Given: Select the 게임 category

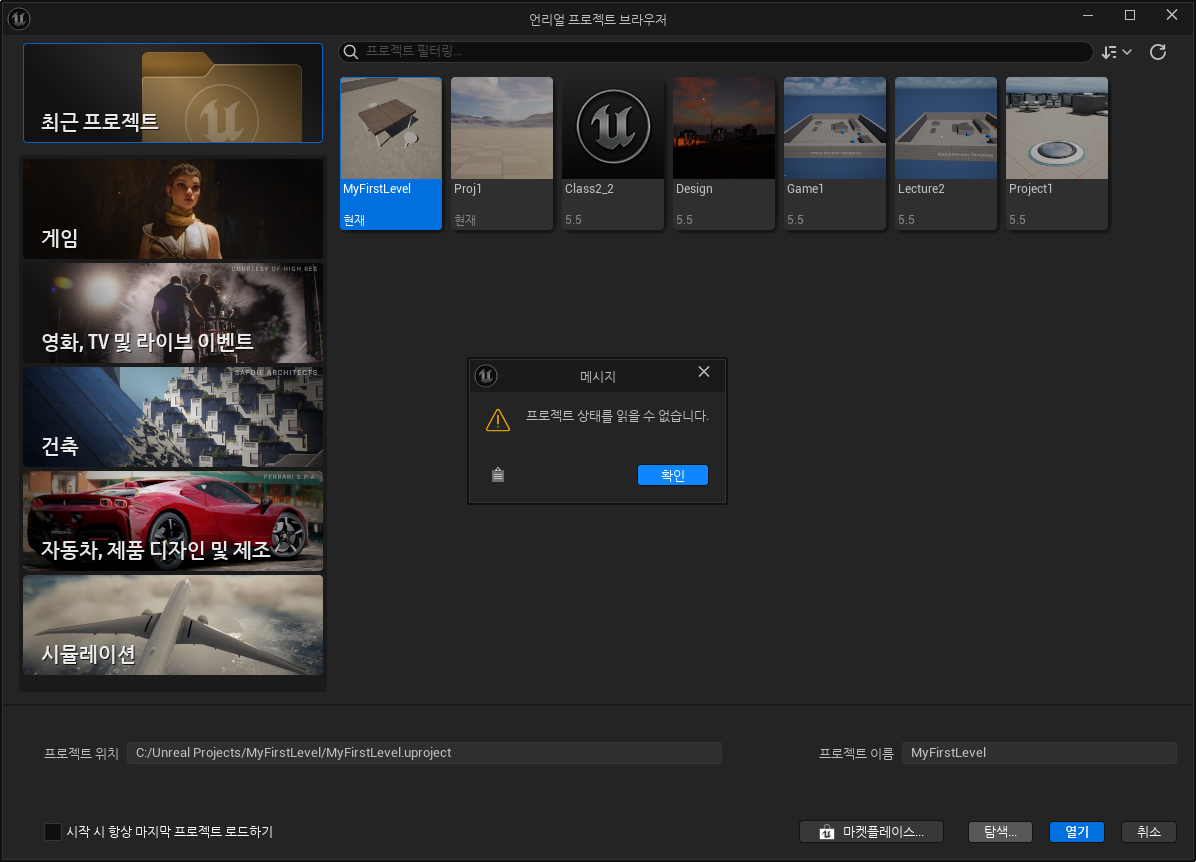Looking at the screenshot, I should pyautogui.click(x=173, y=209).
